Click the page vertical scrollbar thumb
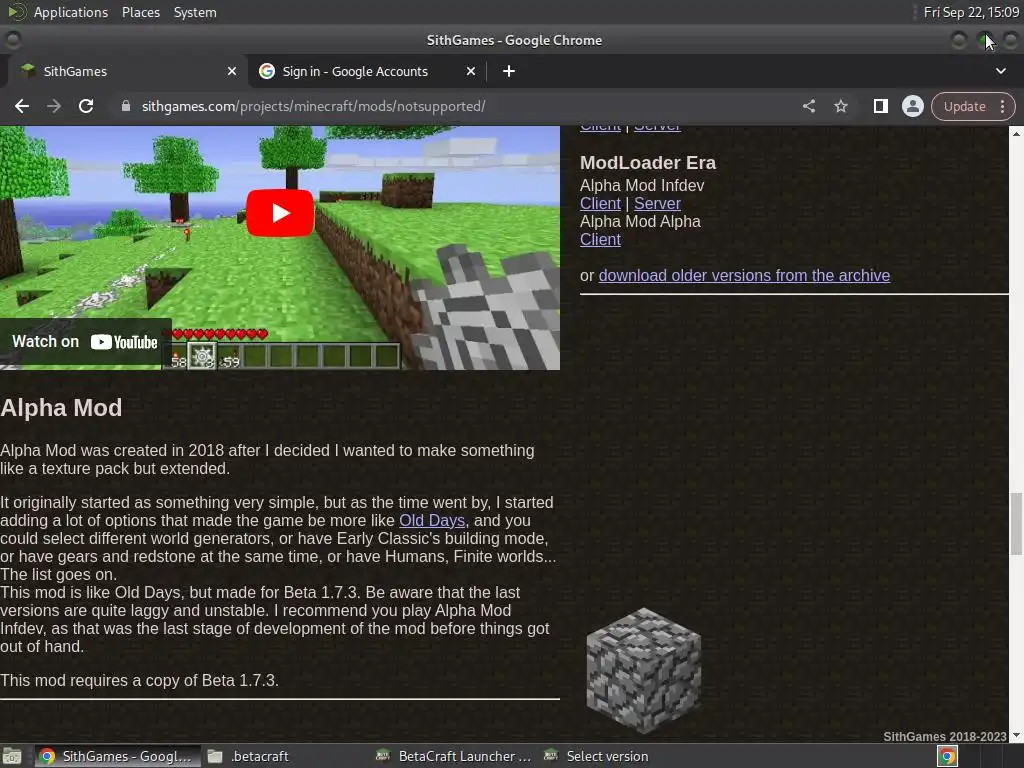Screen dimensions: 1024x768 [1016, 524]
